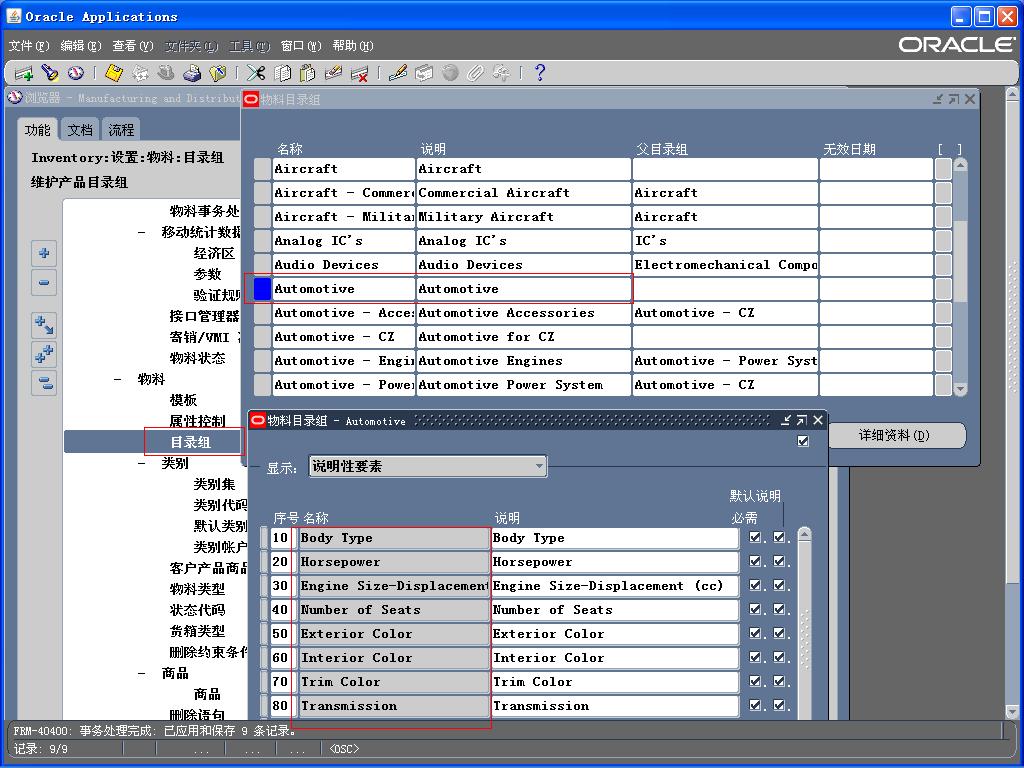This screenshot has width=1024, height=768.
Task: Select the 目录组 navigator item
Action: [x=191, y=442]
